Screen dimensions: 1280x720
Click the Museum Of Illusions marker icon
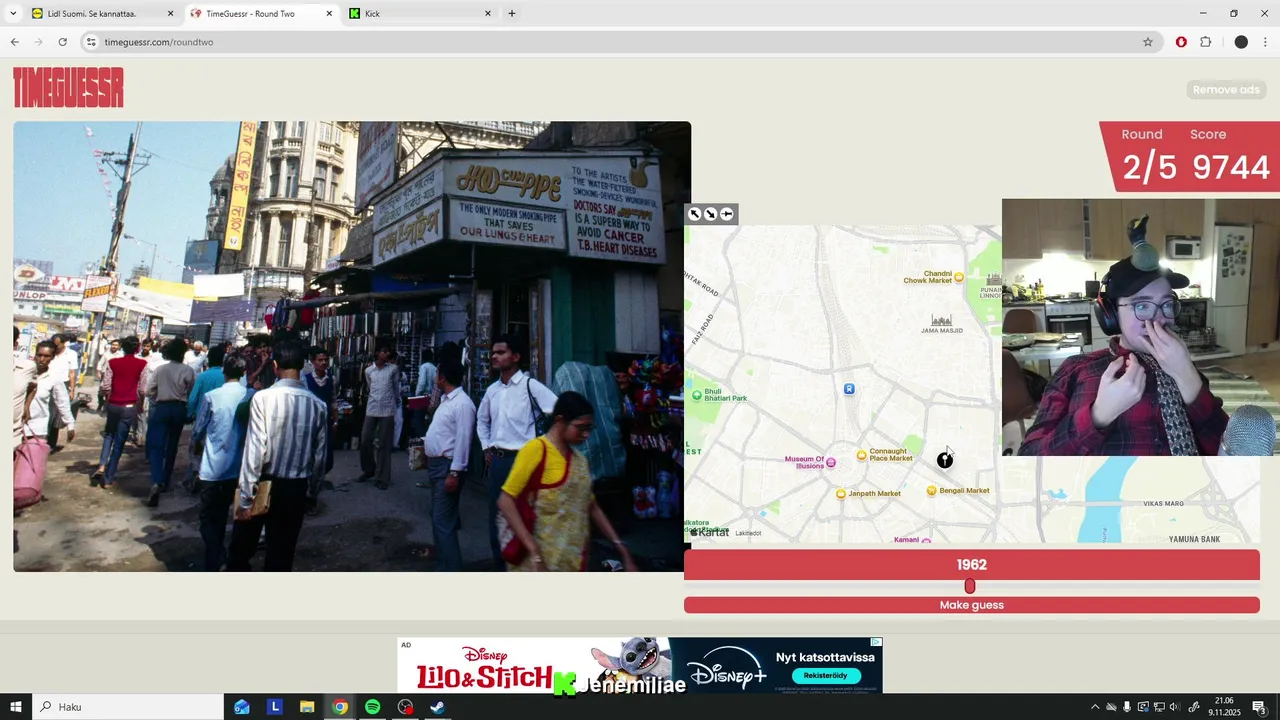pyautogui.click(x=831, y=463)
